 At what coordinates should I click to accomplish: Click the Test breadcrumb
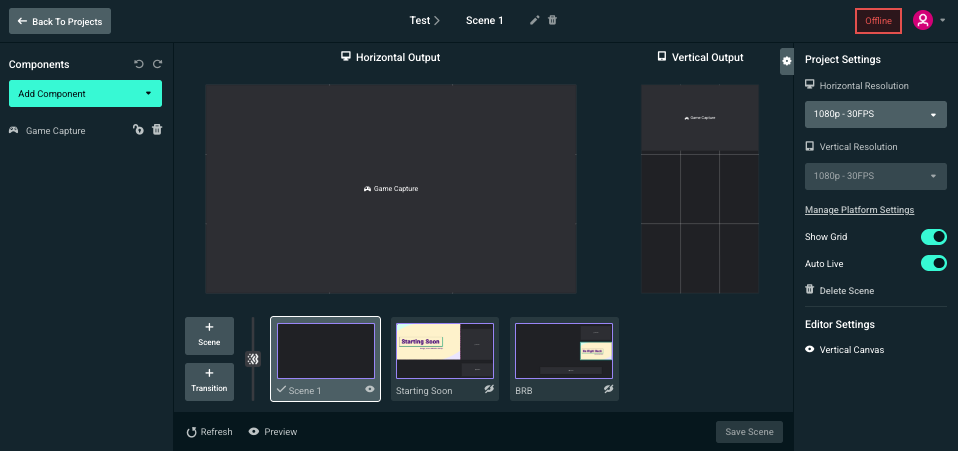419,20
